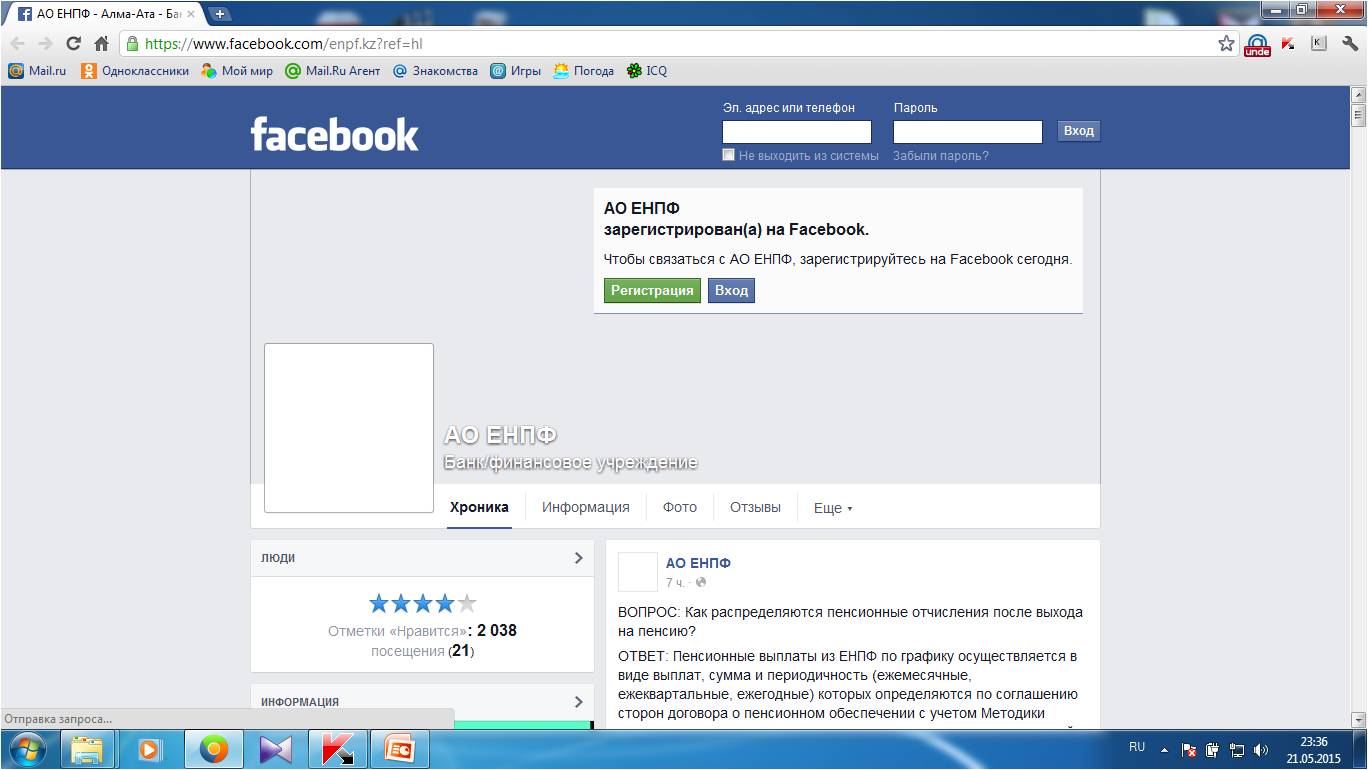Open the browser home page icon
The height and width of the screenshot is (770, 1368).
(x=101, y=44)
